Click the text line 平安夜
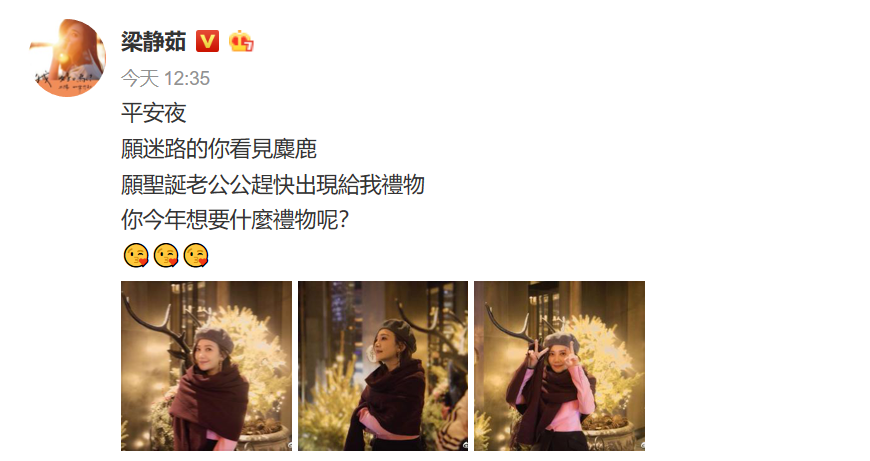This screenshot has width=870, height=461. click(x=154, y=113)
